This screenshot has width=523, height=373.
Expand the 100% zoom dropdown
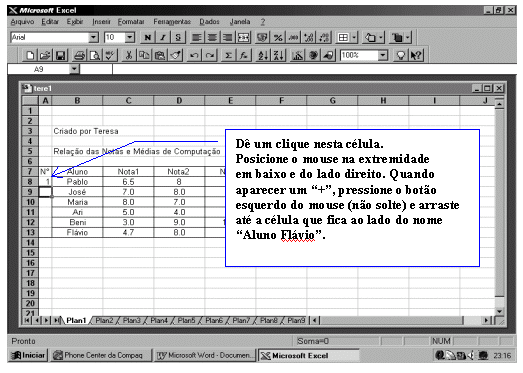point(383,55)
